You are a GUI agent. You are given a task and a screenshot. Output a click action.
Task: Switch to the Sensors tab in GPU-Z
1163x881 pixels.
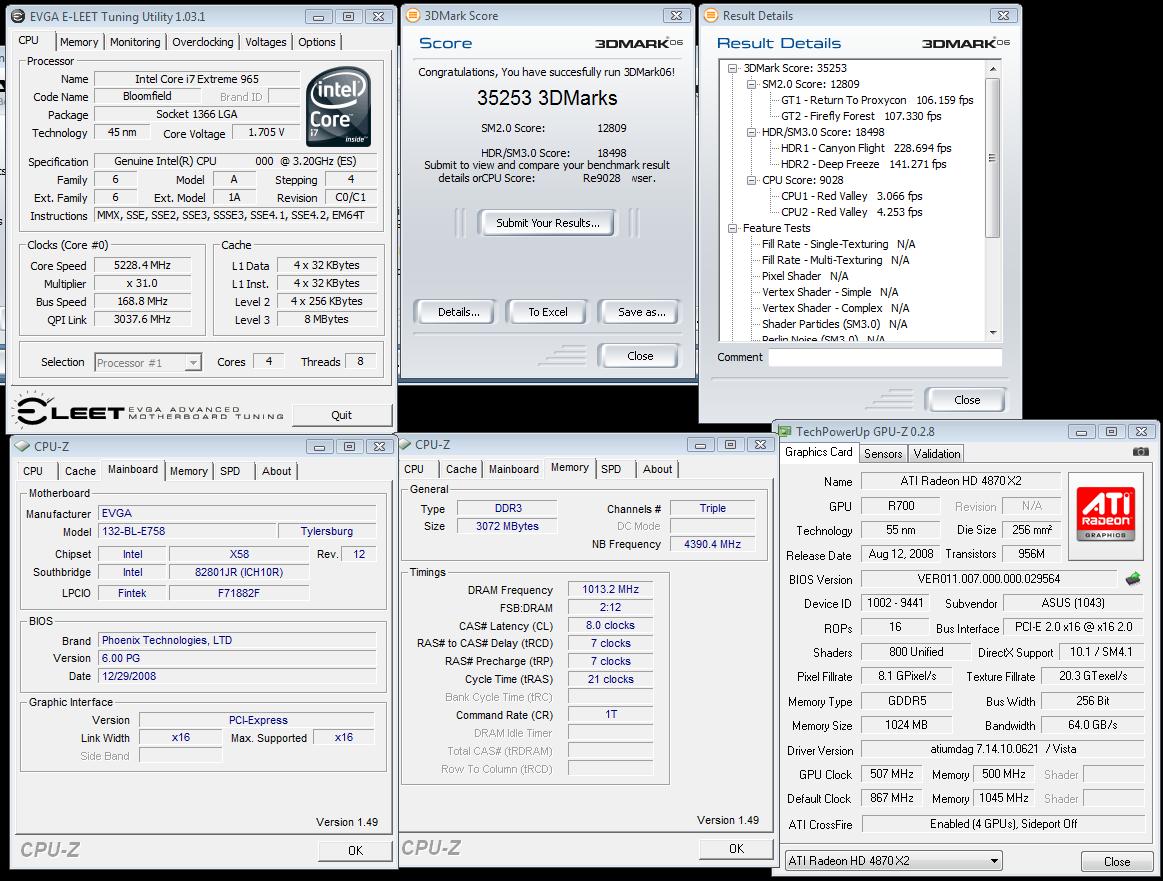pos(883,454)
